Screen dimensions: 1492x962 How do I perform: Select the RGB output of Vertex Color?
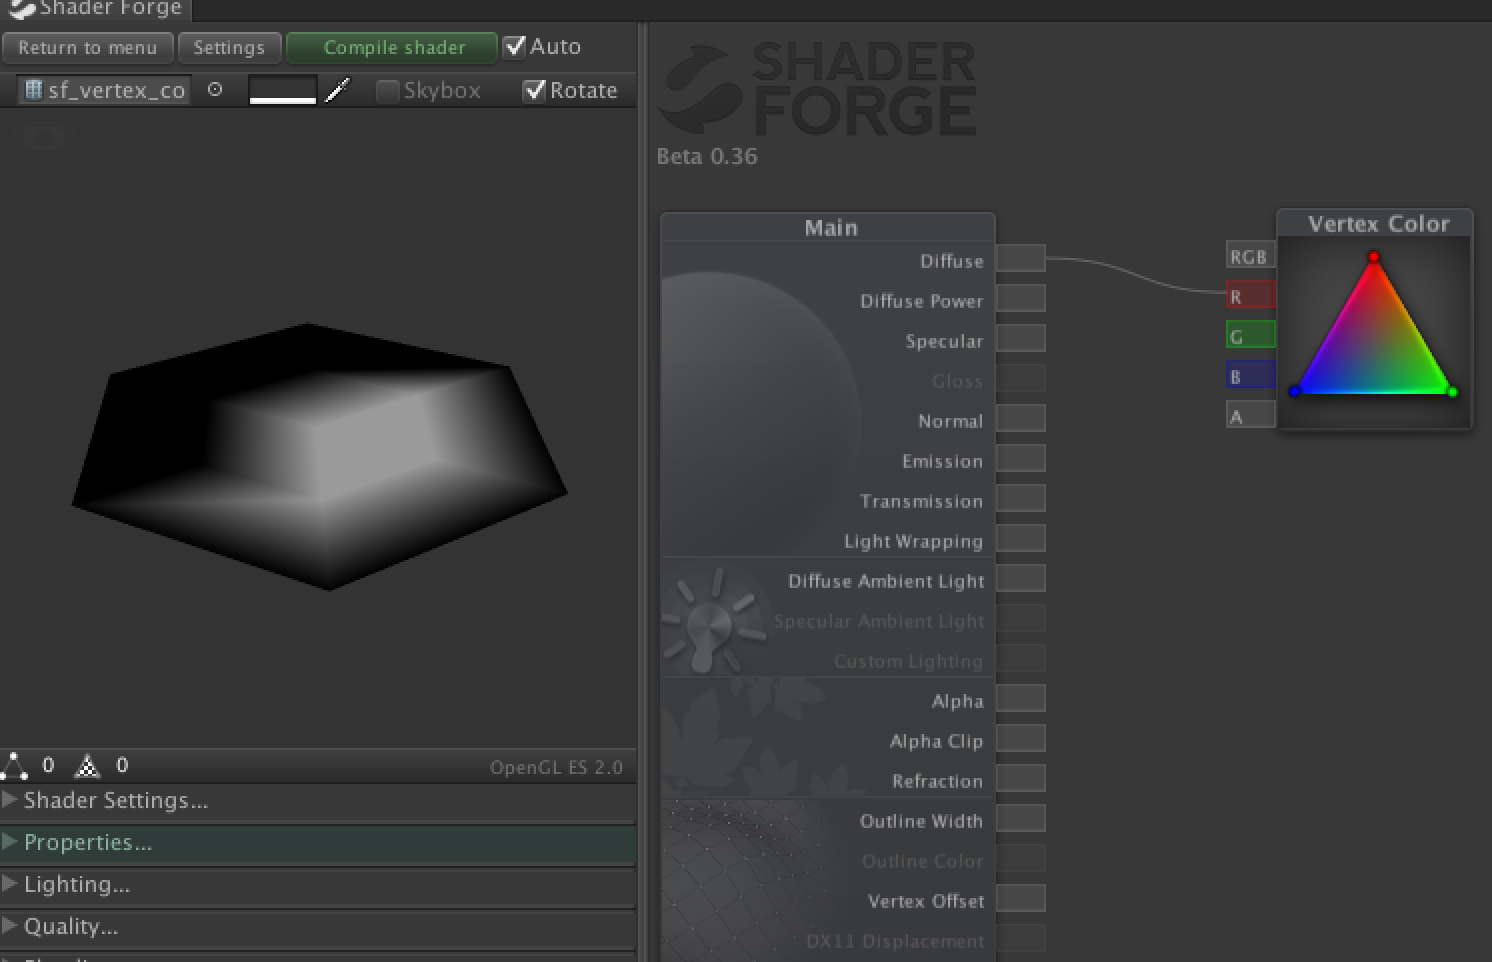pos(1250,256)
